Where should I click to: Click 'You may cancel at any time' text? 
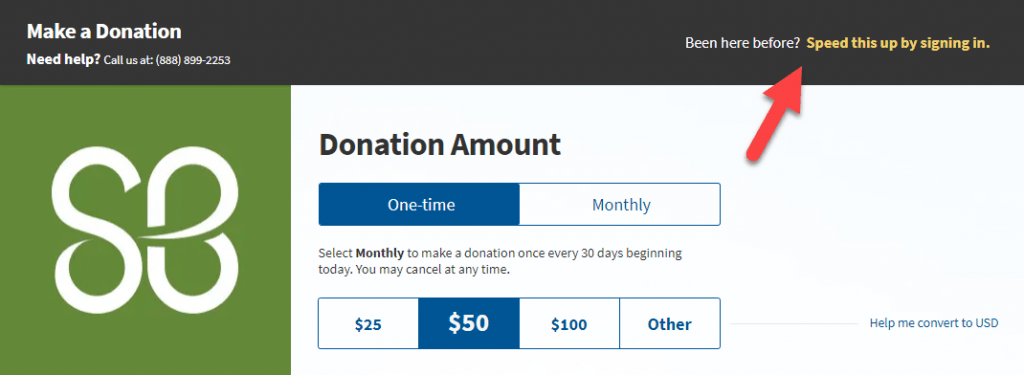pyautogui.click(x=432, y=269)
